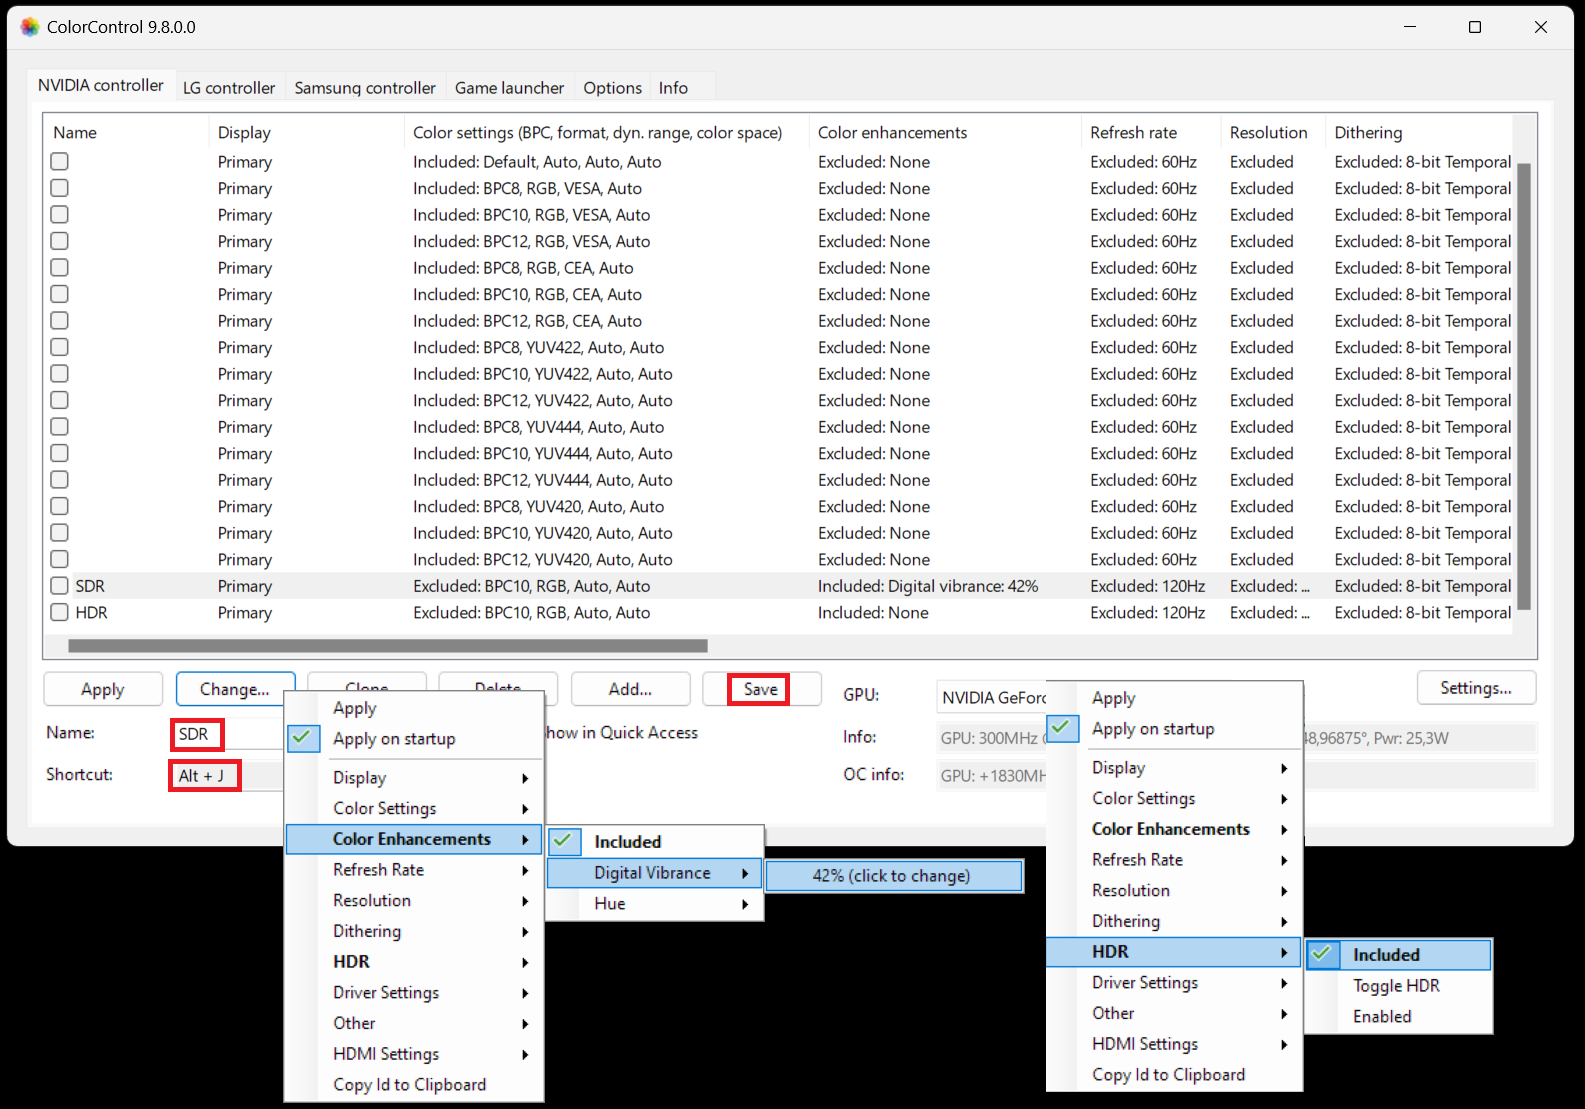Click the horizontal scrollbar of preset list
This screenshot has height=1109, width=1585.
(388, 646)
